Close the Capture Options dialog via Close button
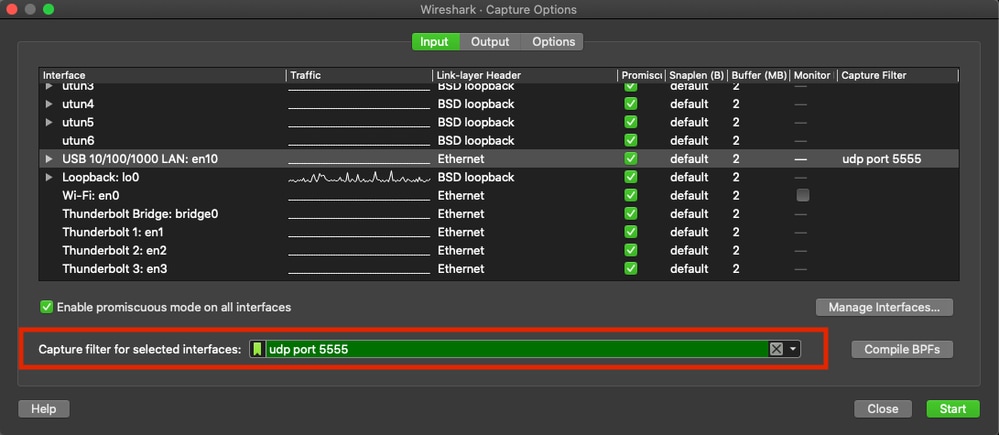Viewport: 999px width, 435px height. point(882,409)
